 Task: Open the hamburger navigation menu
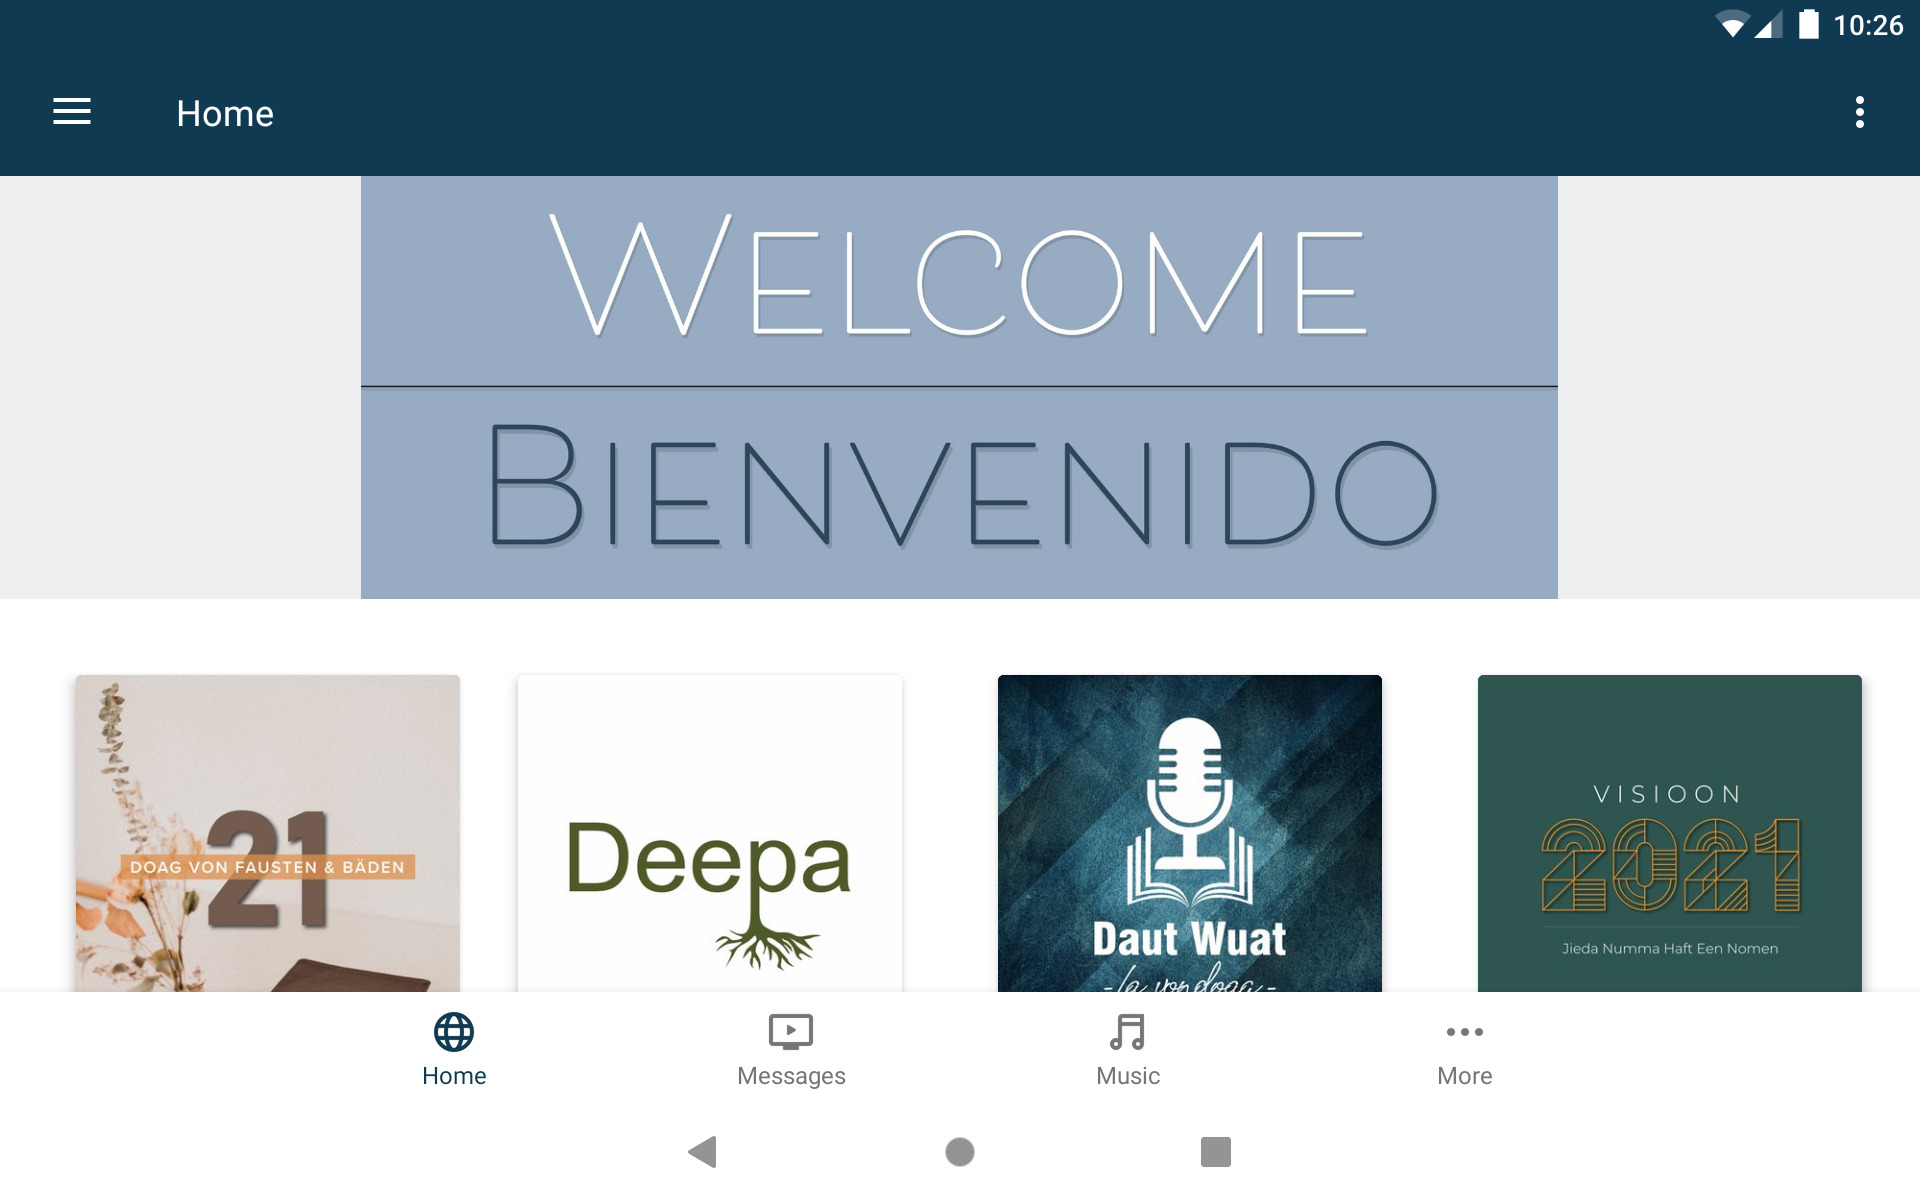72,112
